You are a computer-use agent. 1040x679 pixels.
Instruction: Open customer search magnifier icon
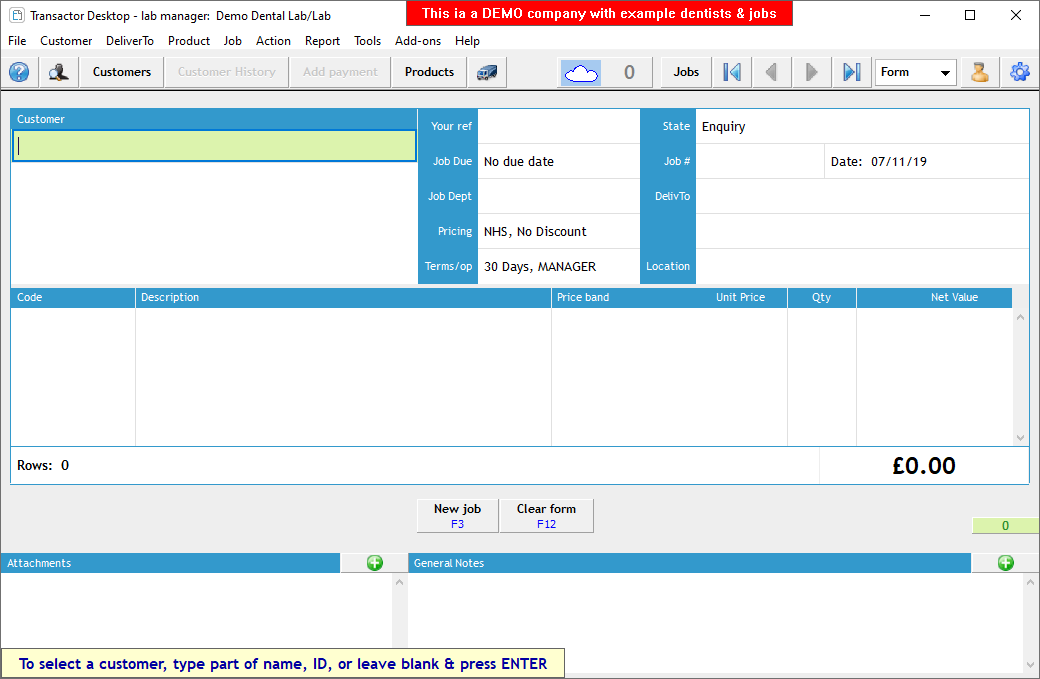point(59,72)
